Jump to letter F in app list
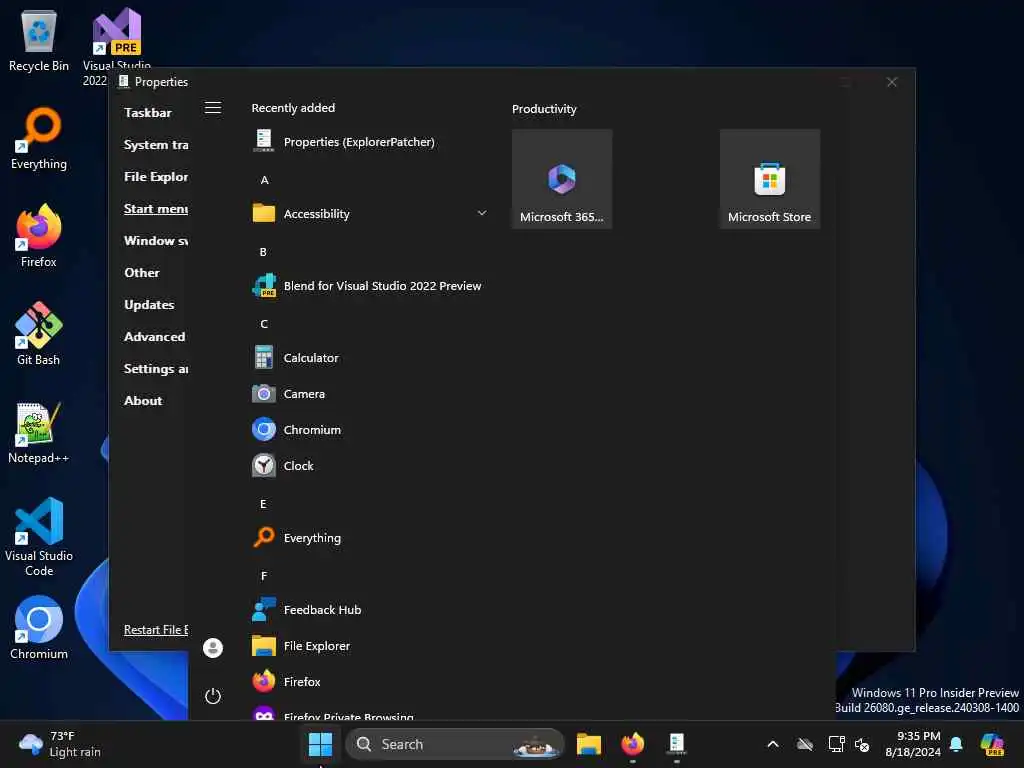 pos(264,575)
